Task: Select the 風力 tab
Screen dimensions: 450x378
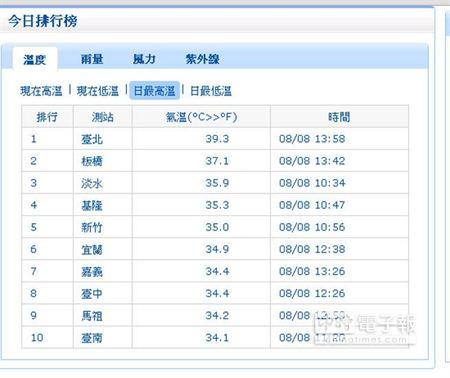Action: coord(144,59)
